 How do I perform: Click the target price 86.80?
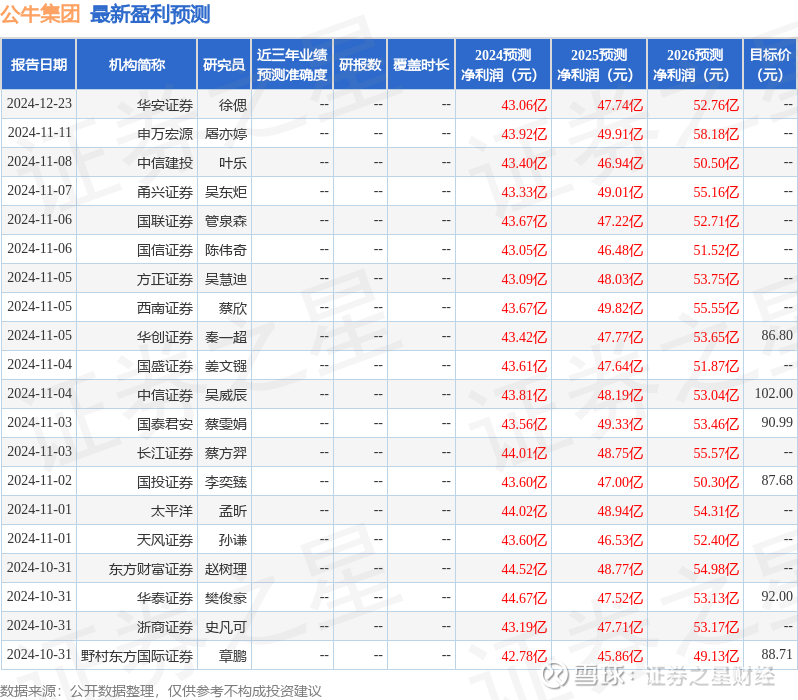tap(777, 335)
